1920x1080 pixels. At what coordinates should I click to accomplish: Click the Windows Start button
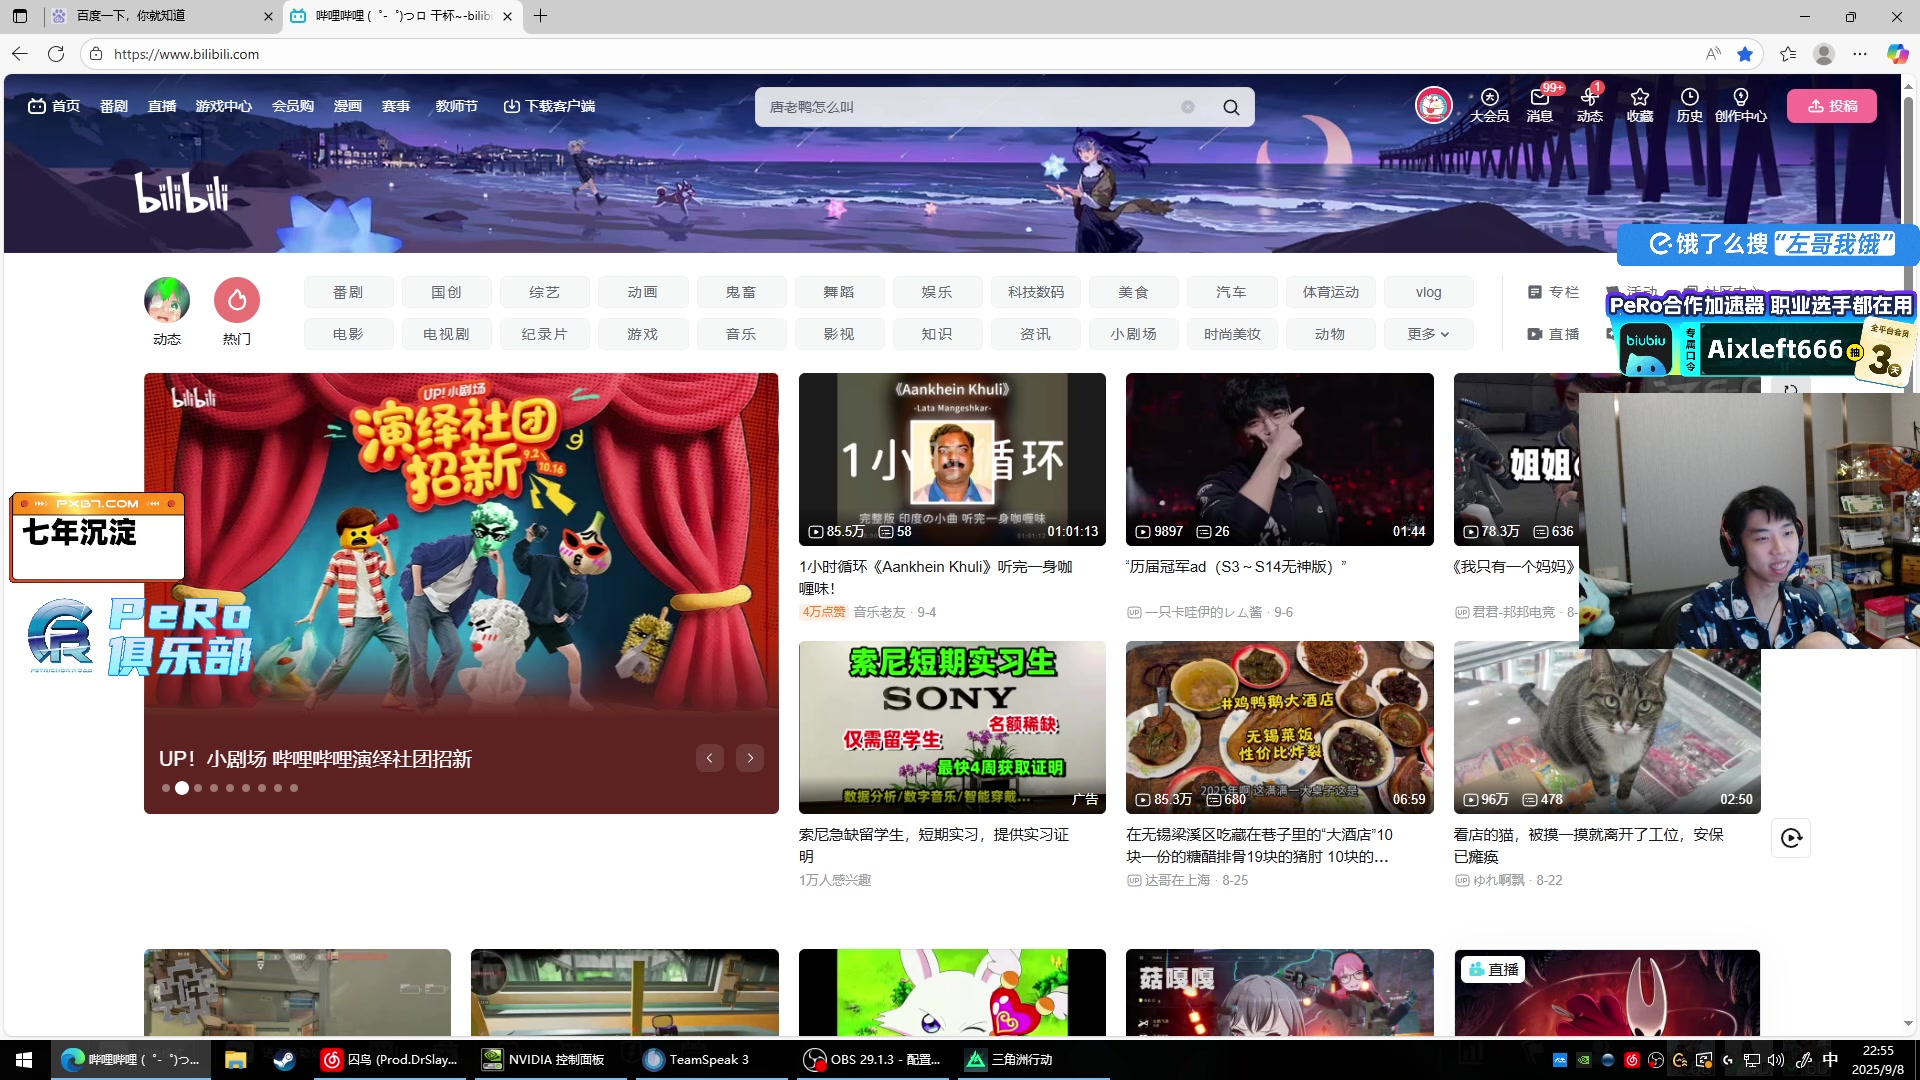[24, 1060]
